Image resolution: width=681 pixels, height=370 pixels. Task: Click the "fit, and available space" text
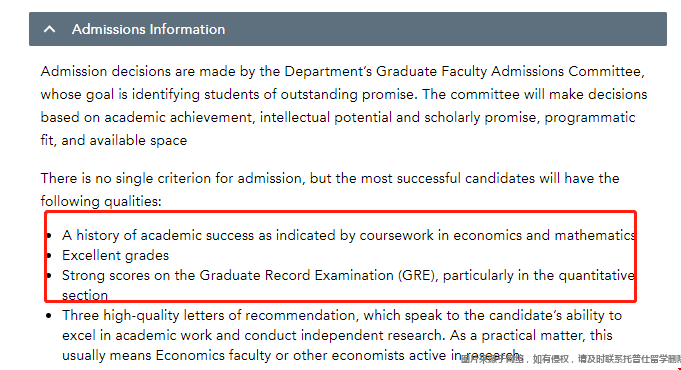(114, 140)
